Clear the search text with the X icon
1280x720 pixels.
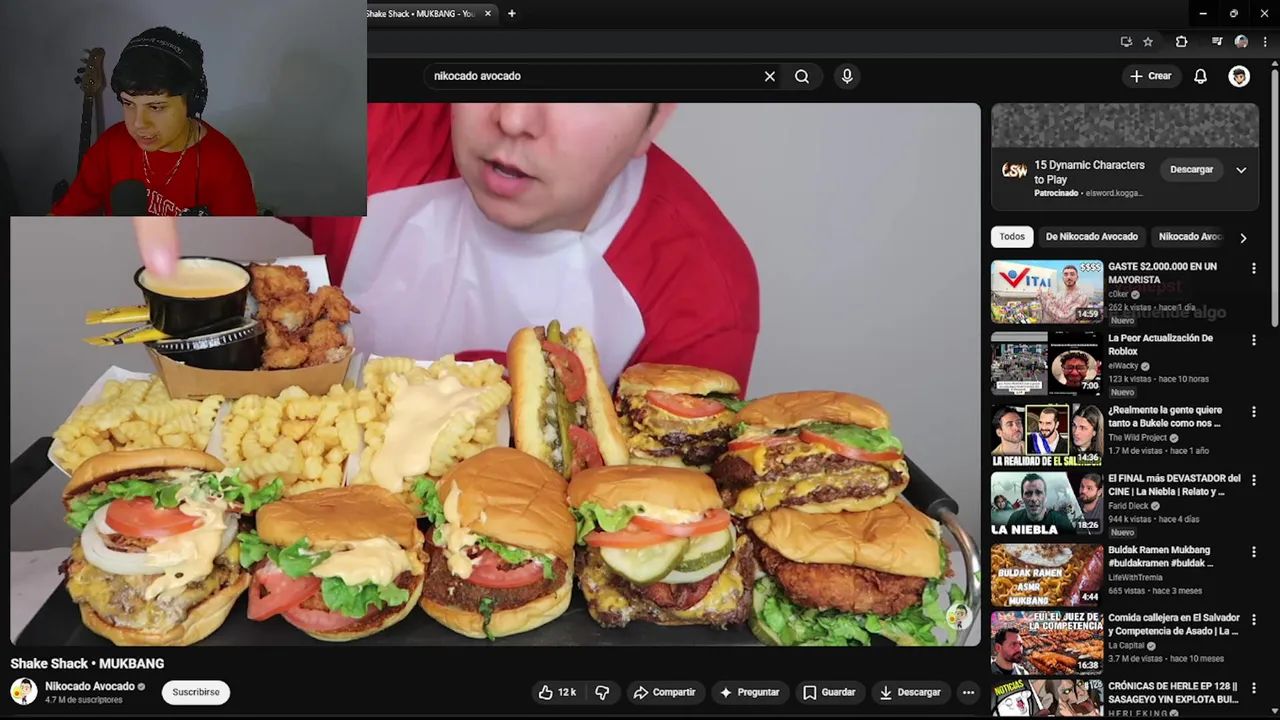[x=770, y=76]
